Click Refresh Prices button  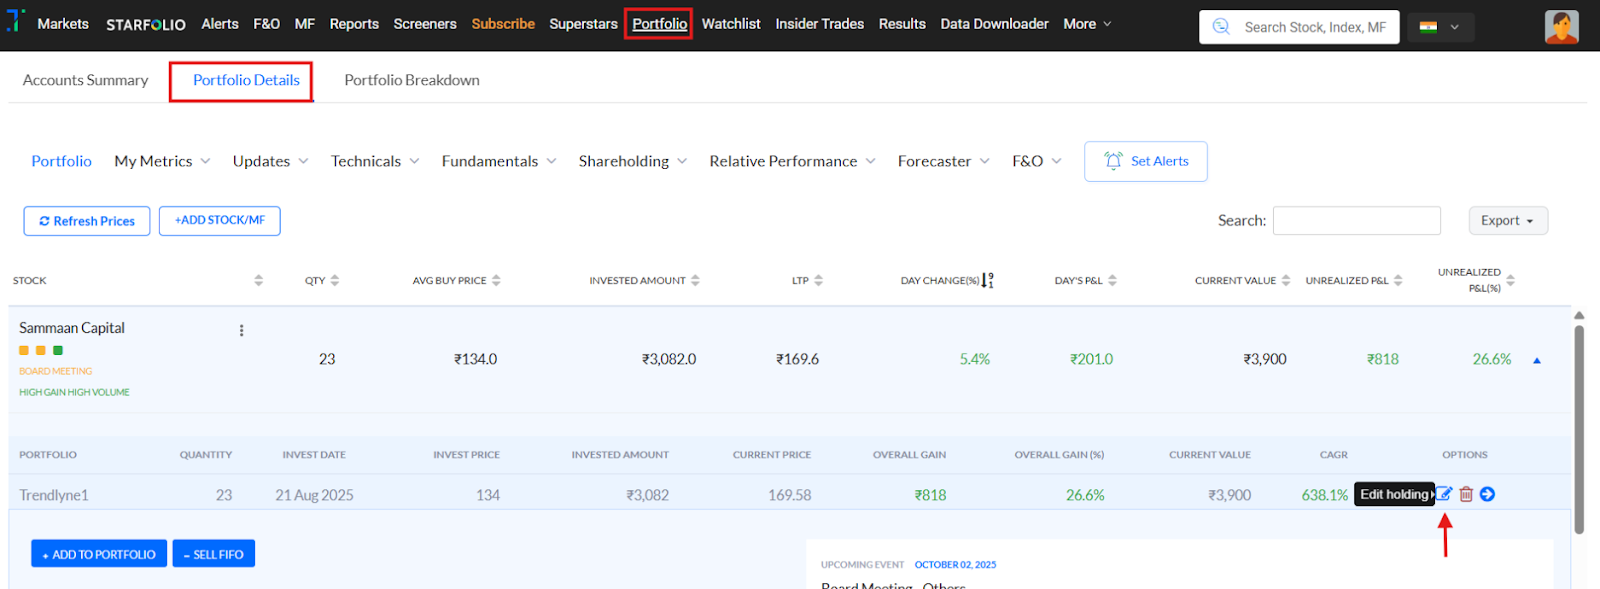click(87, 221)
